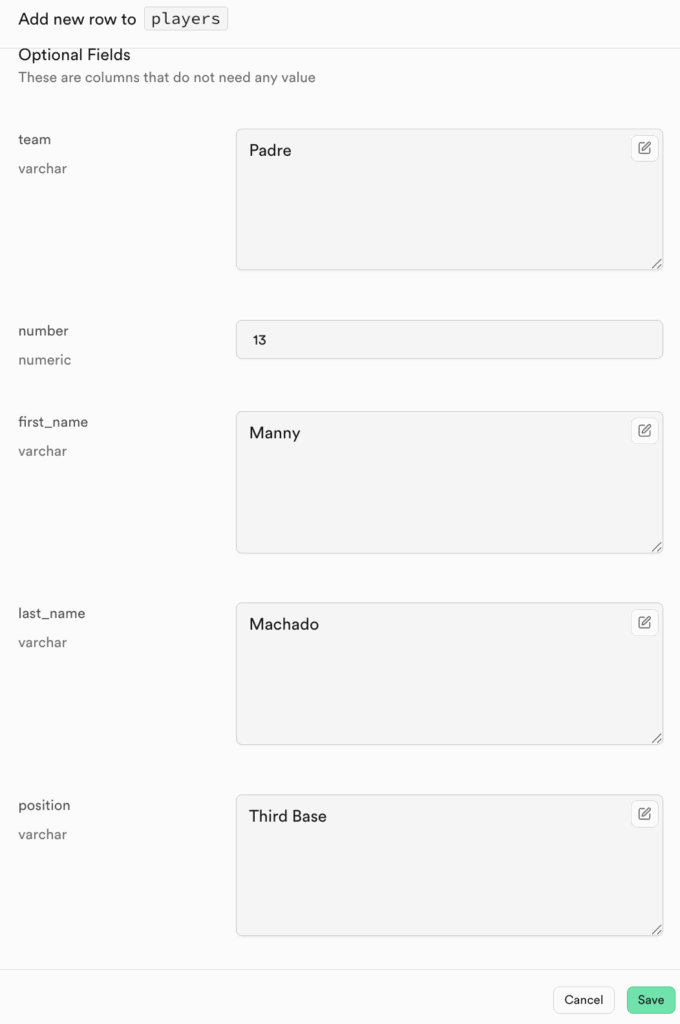Click the last_name column label

pos(52,613)
